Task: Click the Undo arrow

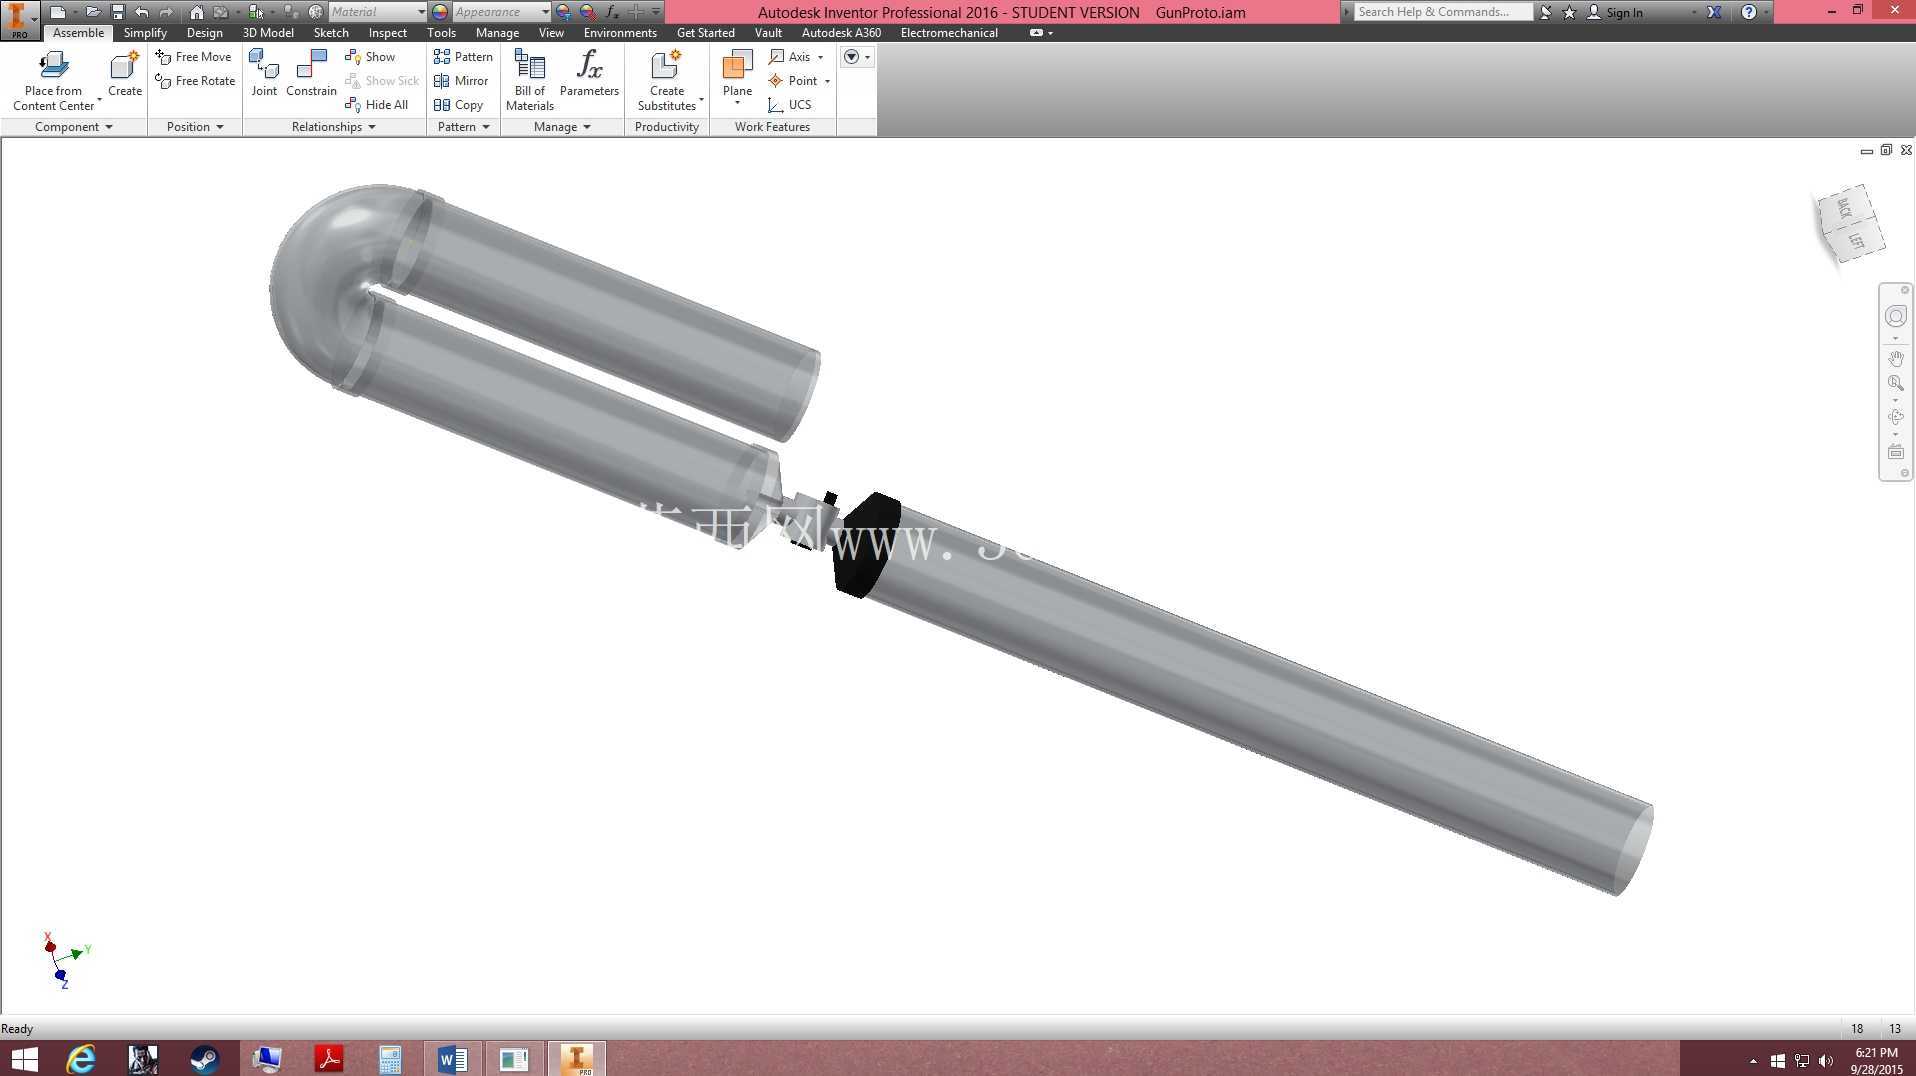Action: [142, 12]
